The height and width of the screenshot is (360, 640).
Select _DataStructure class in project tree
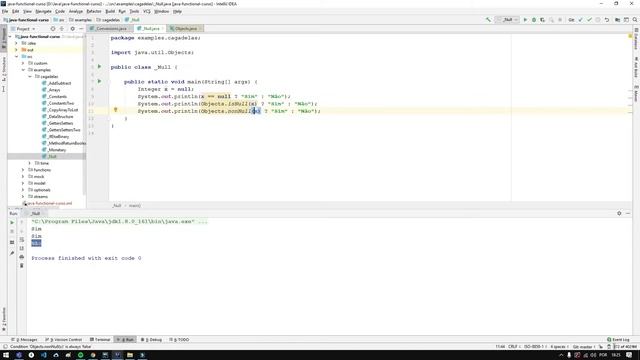coord(58,116)
